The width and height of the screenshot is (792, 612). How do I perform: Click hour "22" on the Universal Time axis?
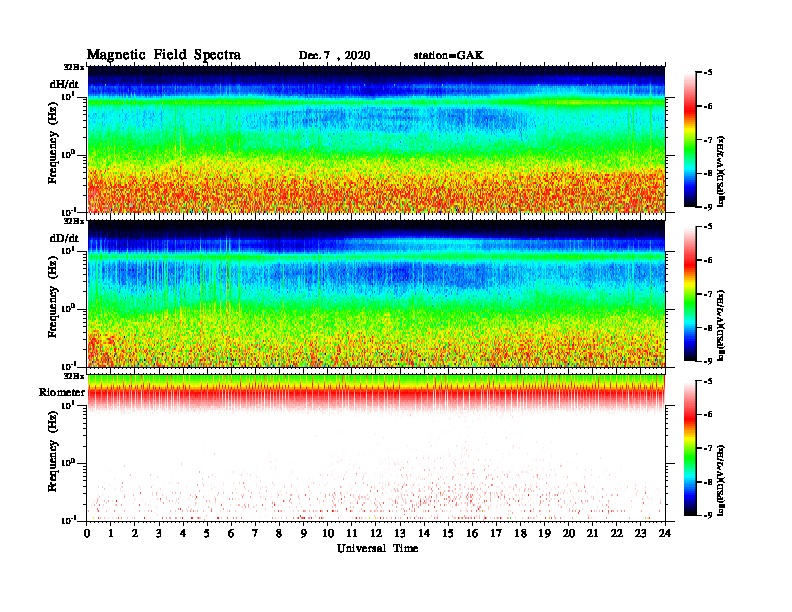[617, 533]
